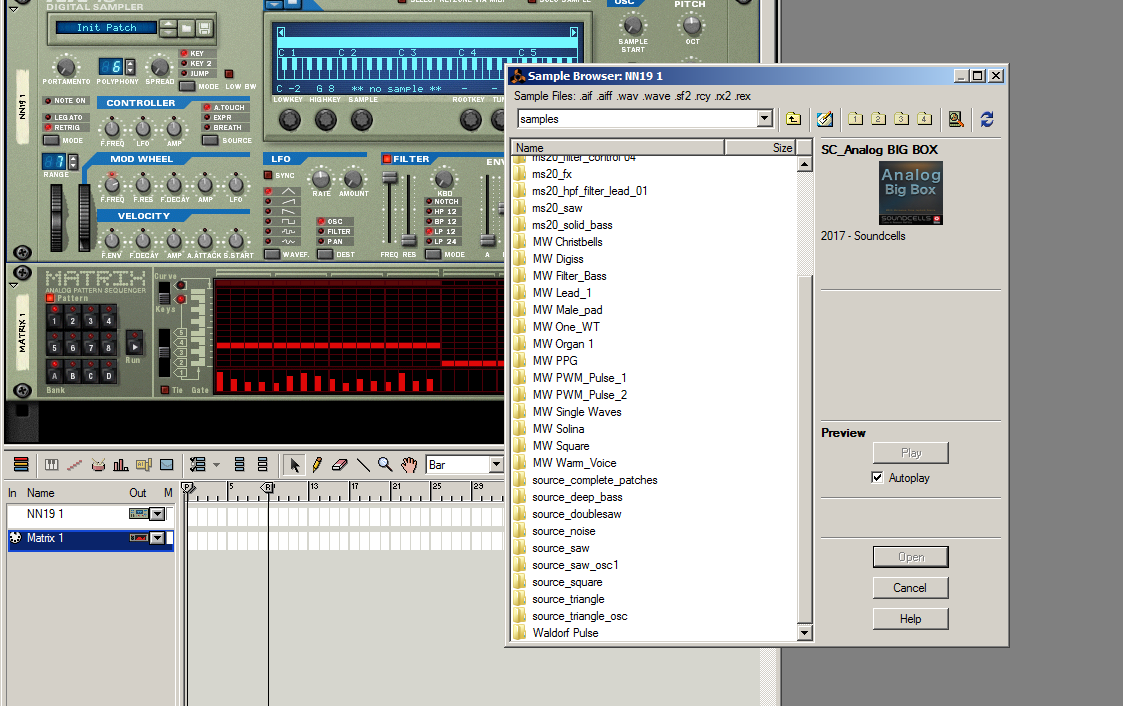Toggle the NN19 Low BW button
The width and height of the screenshot is (1123, 706).
[x=229, y=74]
